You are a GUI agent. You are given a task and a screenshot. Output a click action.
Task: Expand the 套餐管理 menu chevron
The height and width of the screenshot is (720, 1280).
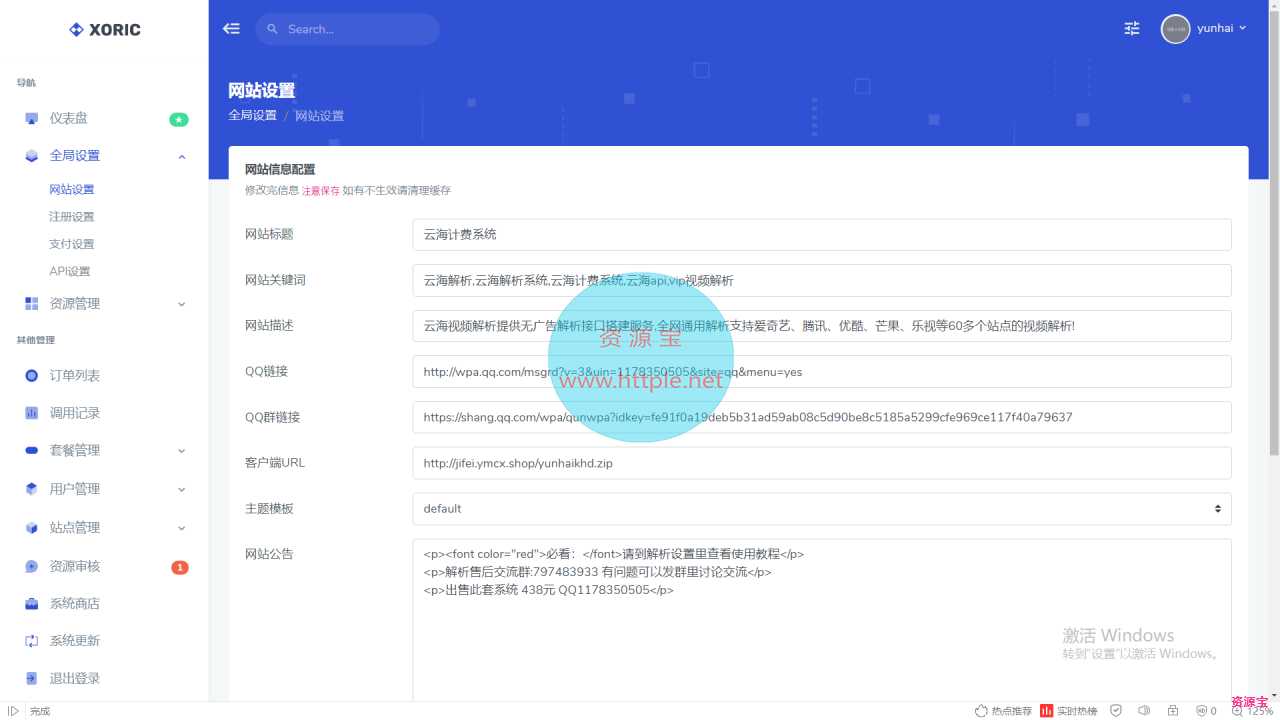(x=182, y=451)
